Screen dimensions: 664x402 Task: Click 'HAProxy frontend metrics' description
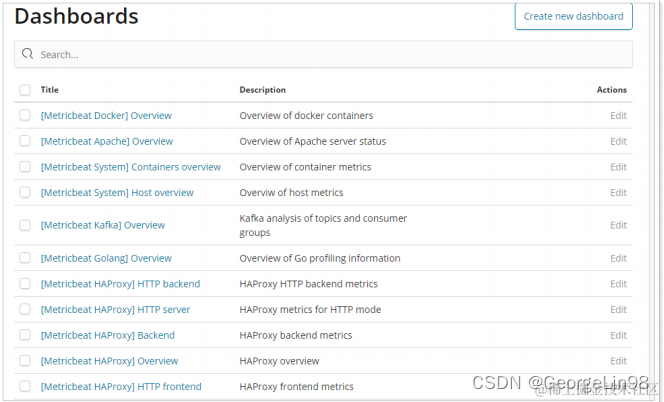tap(296, 387)
